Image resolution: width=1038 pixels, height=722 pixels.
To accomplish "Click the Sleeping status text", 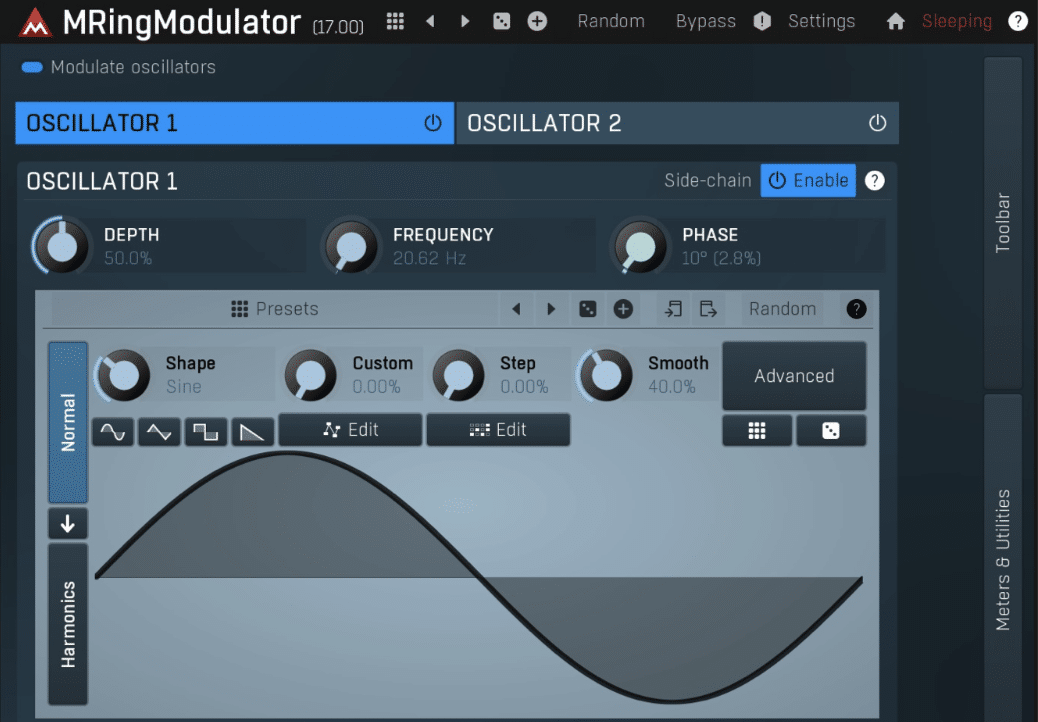I will click(957, 21).
